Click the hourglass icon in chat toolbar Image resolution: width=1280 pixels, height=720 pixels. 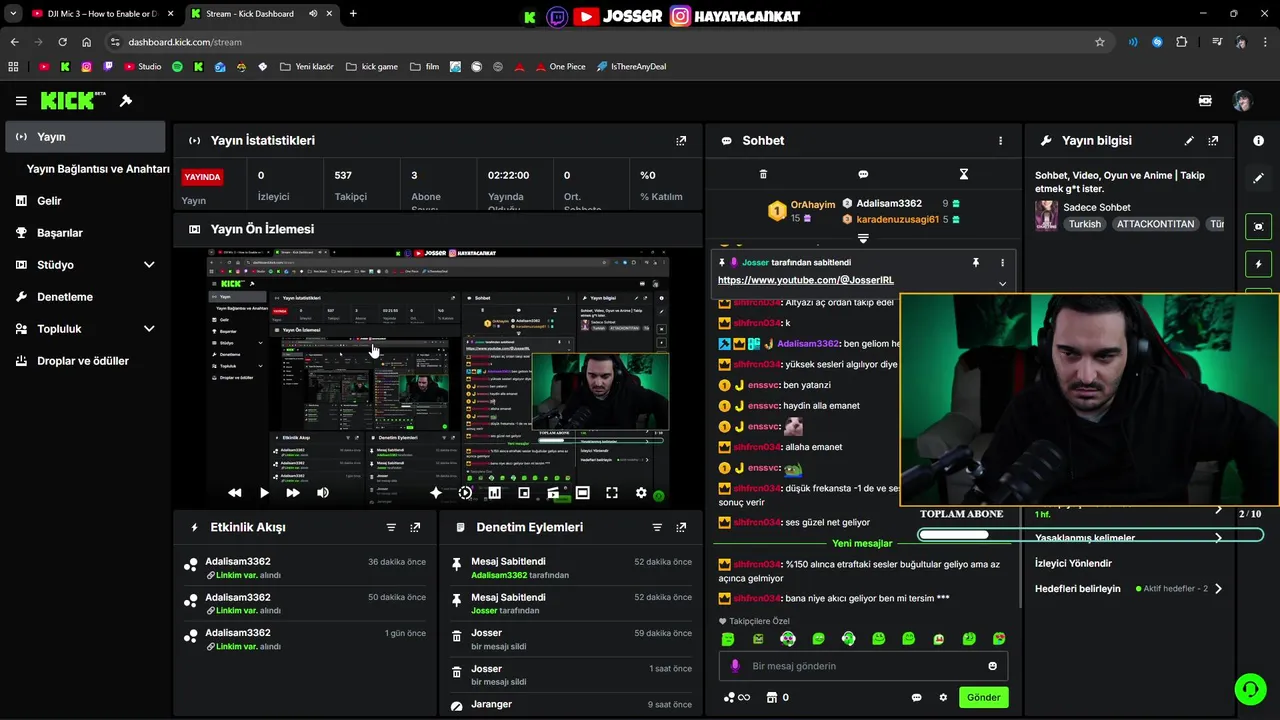(x=964, y=174)
